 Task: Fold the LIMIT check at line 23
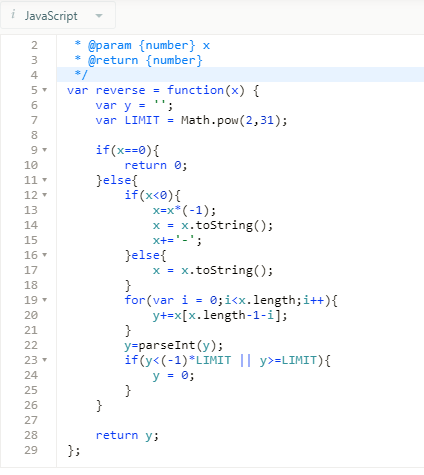45,360
